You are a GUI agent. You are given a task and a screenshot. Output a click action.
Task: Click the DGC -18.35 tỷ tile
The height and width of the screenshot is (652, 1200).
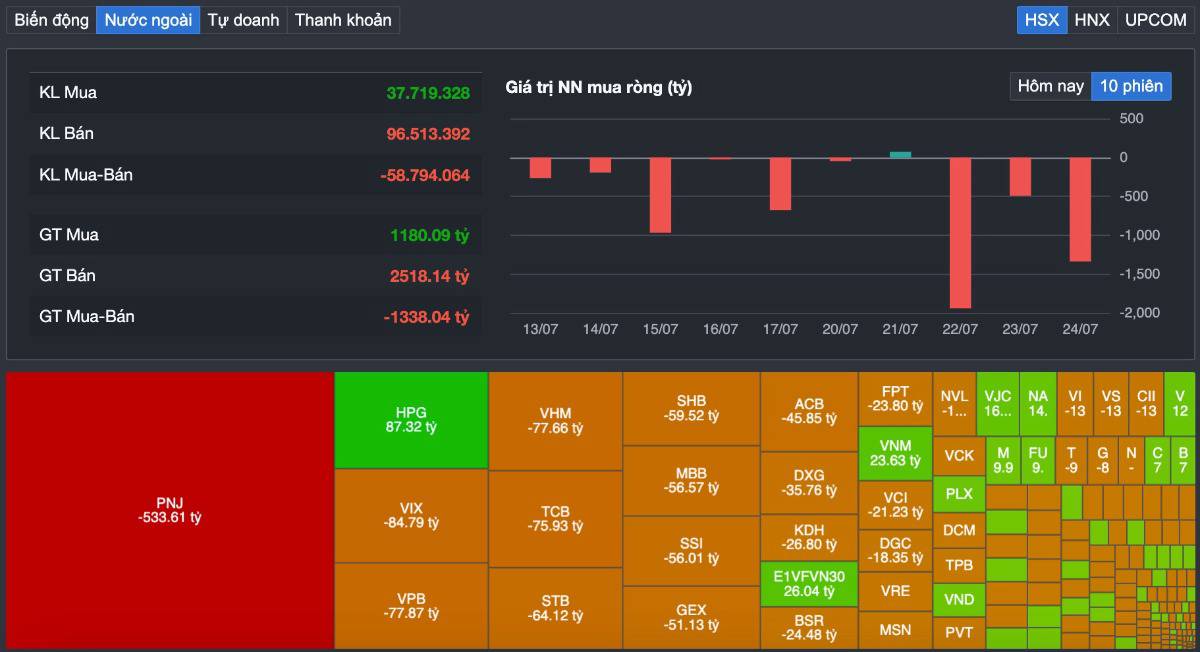pyautogui.click(x=895, y=550)
